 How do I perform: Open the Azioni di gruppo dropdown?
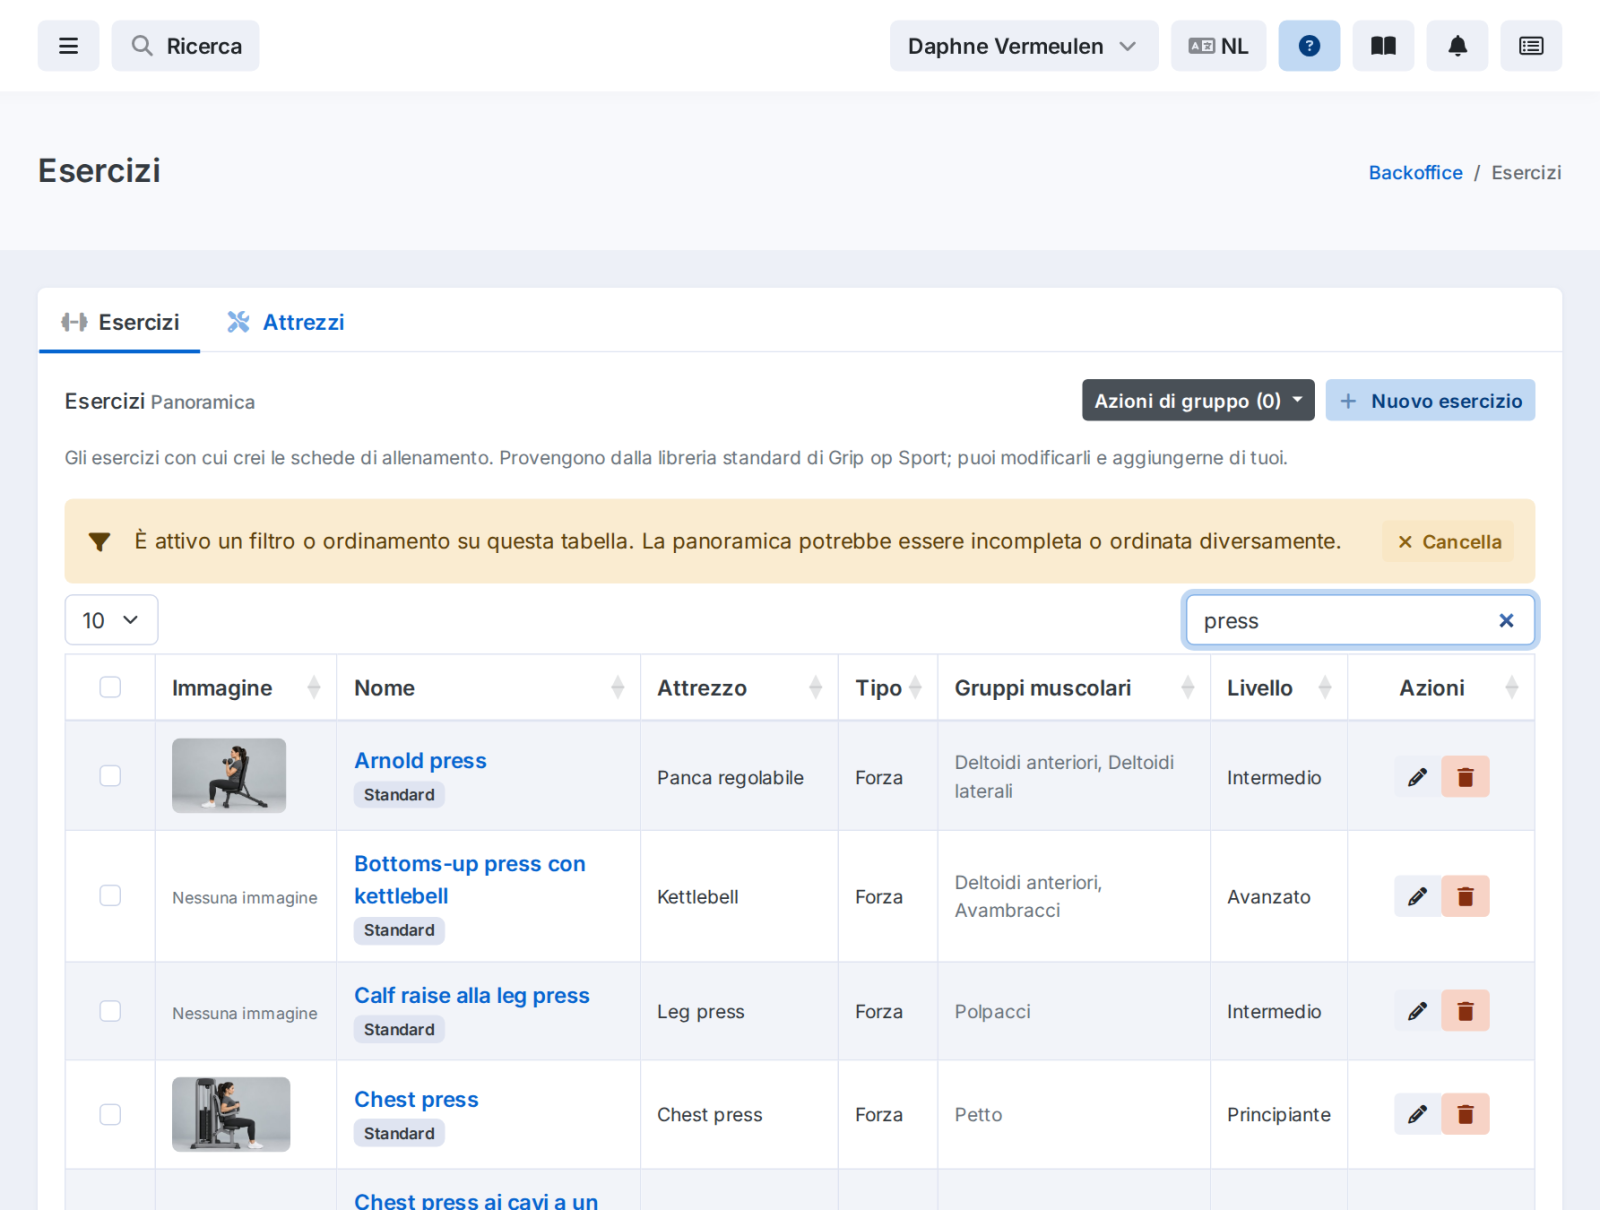1198,400
